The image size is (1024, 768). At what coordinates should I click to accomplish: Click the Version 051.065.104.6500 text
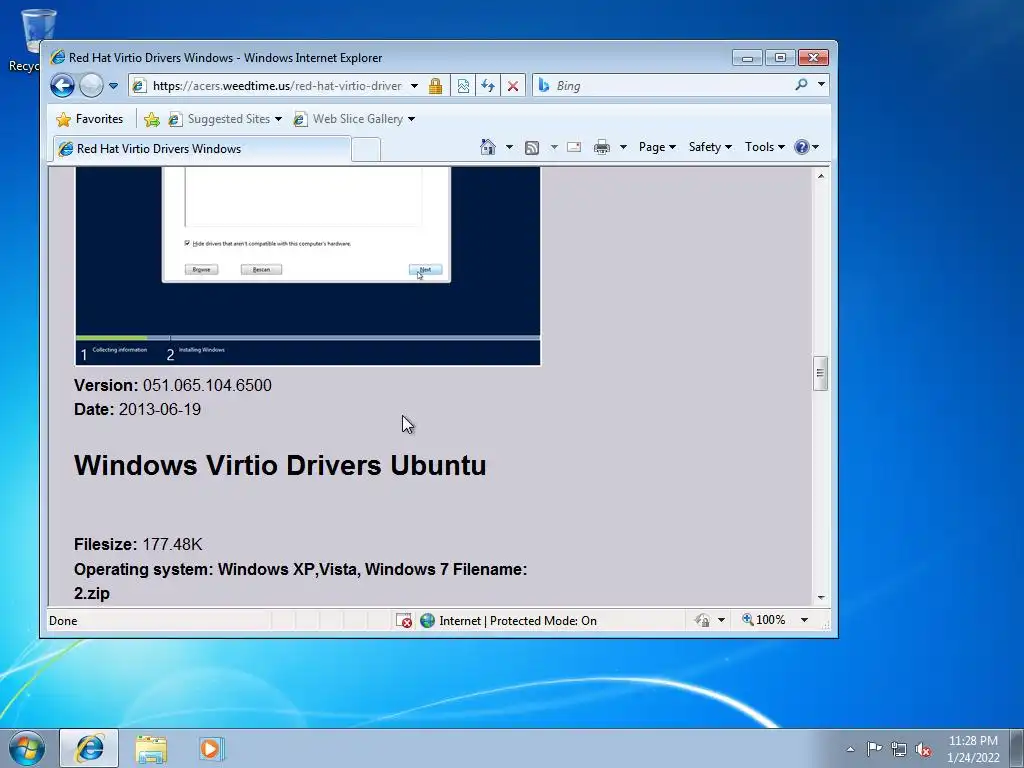[x=172, y=385]
